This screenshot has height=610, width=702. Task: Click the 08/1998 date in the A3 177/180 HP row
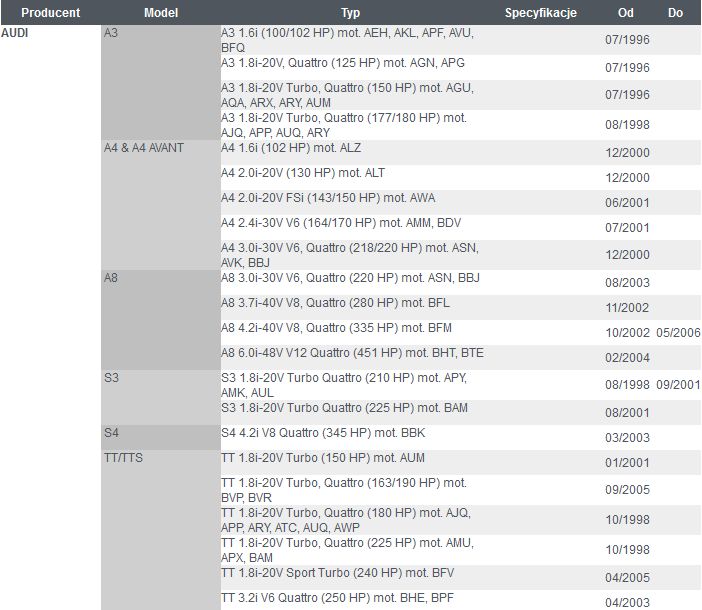pos(627,125)
